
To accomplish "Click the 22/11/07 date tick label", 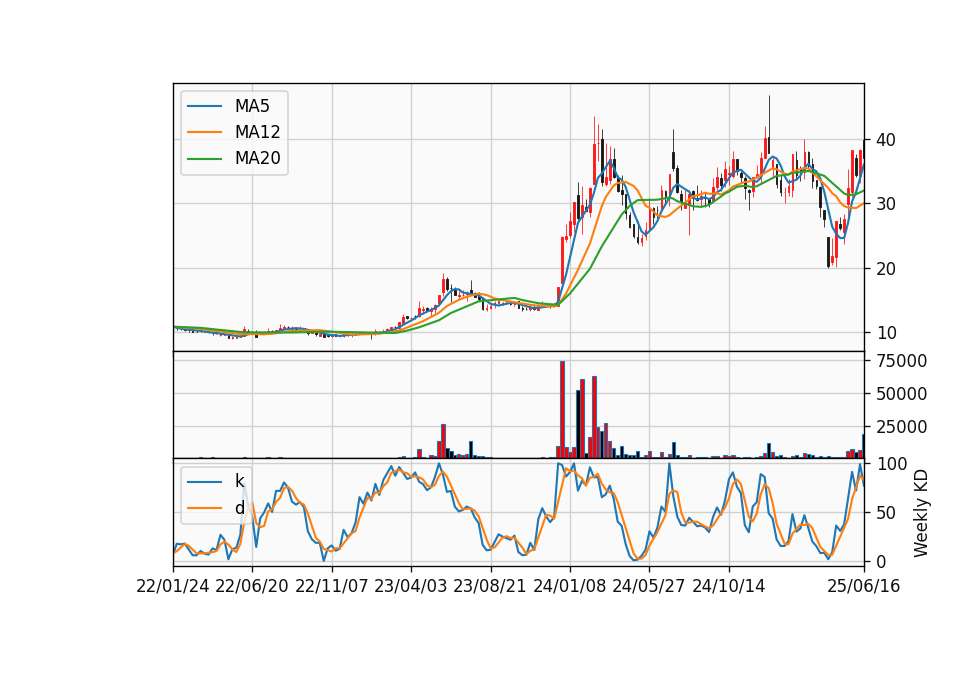I will (332, 586).
